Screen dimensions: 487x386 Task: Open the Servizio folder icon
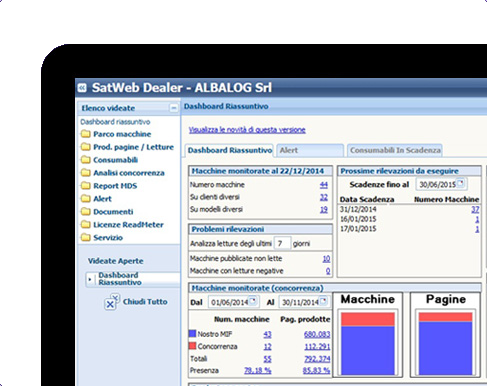86,237
